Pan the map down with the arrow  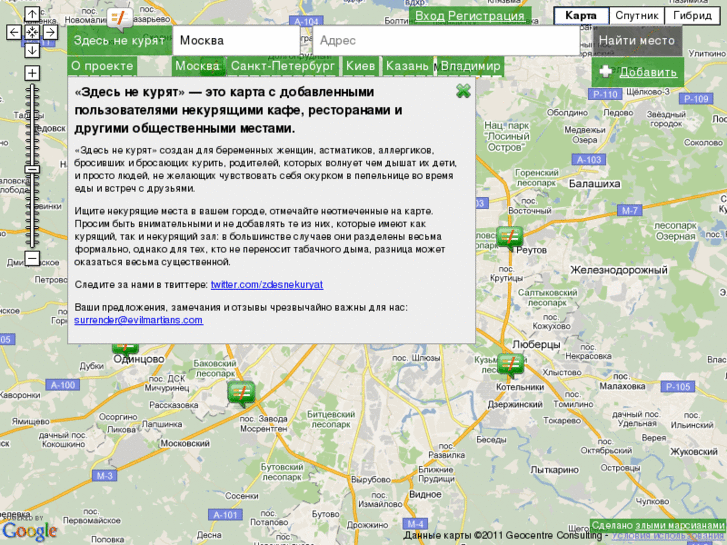[x=32, y=50]
